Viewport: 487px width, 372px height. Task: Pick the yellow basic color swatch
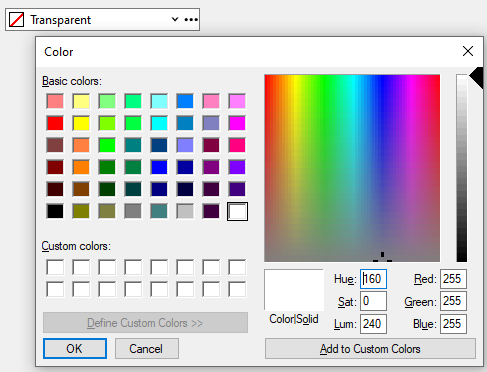[81, 123]
